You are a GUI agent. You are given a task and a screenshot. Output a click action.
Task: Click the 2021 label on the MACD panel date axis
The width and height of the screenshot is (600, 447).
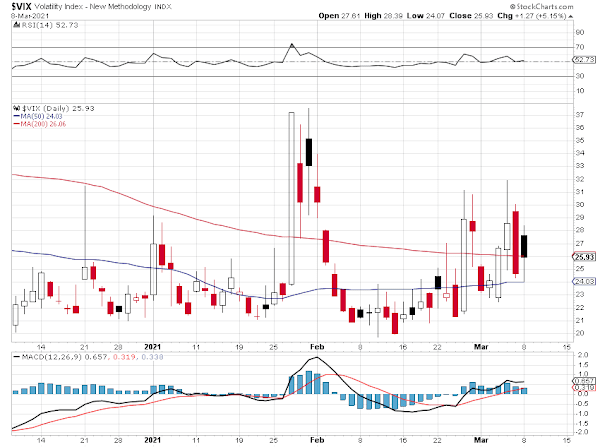pos(153,440)
